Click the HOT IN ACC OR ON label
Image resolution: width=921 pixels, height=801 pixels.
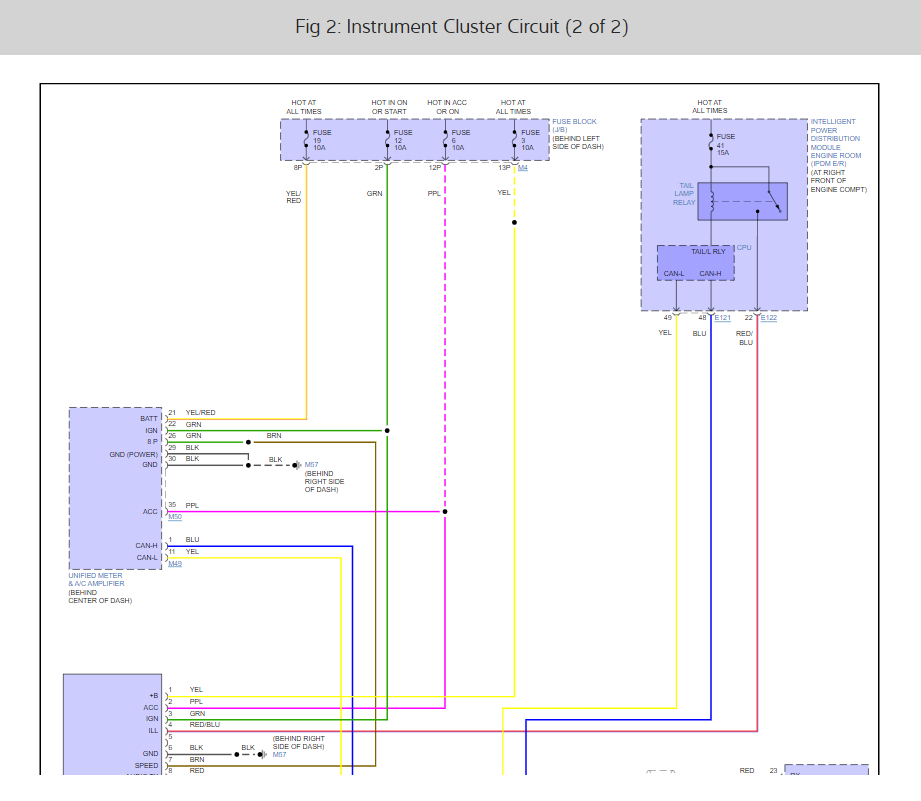tap(447, 107)
